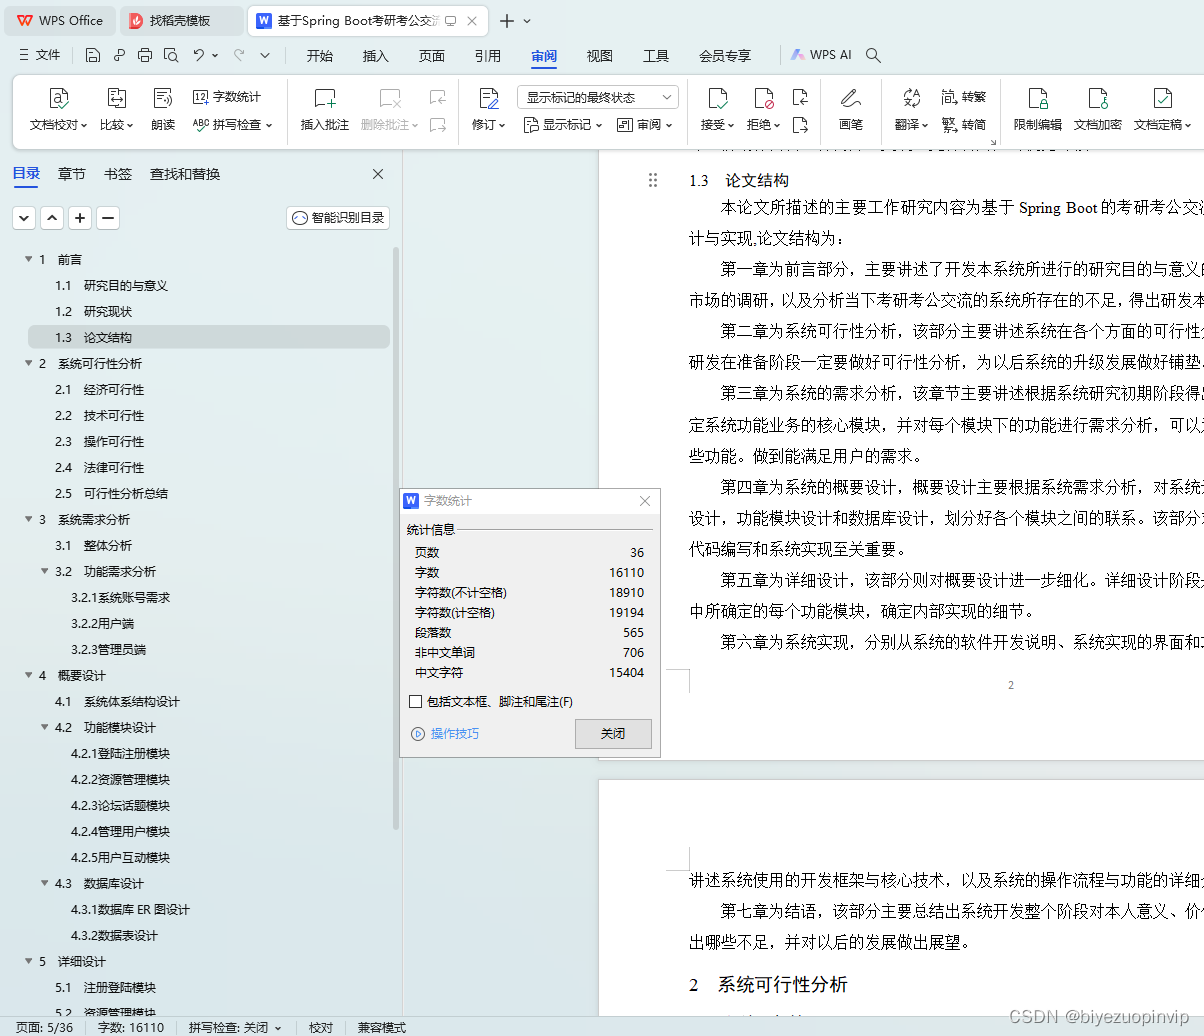Click the WPS Office home tab
The image size is (1204, 1036).
click(x=60, y=20)
